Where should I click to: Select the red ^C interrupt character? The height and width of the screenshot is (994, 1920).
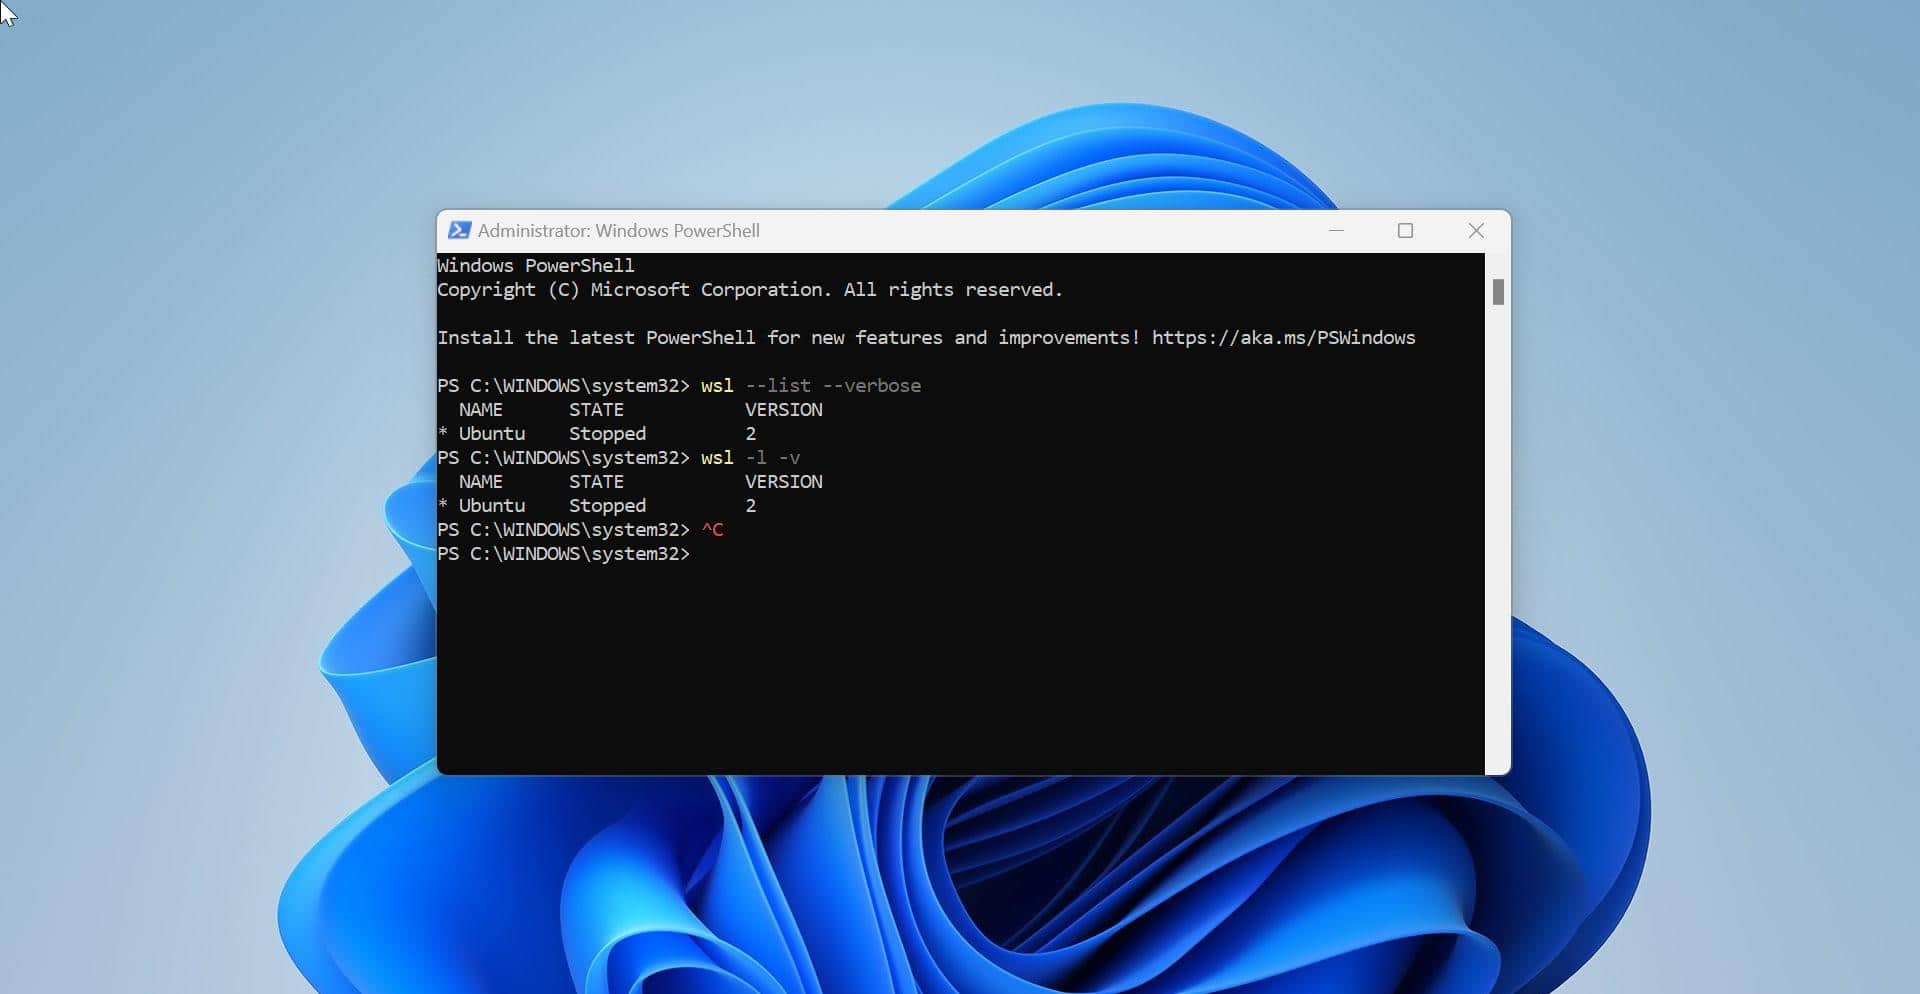712,530
